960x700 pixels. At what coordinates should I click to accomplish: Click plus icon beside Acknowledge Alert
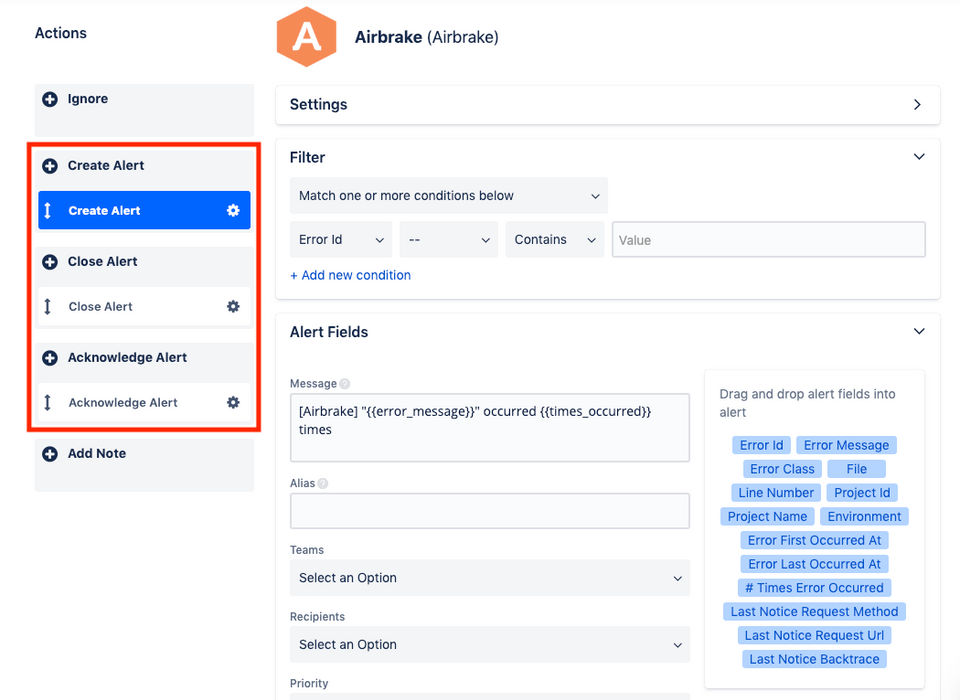50,358
